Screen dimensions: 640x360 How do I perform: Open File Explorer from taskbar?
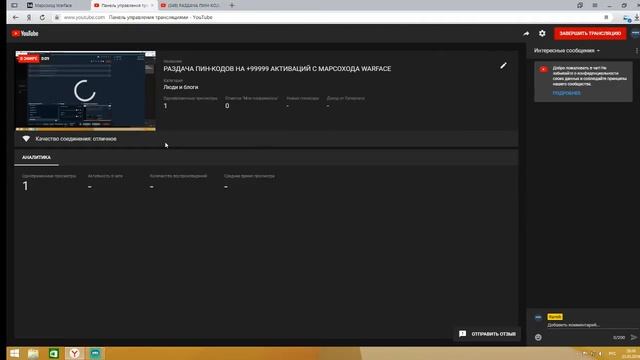point(33,353)
